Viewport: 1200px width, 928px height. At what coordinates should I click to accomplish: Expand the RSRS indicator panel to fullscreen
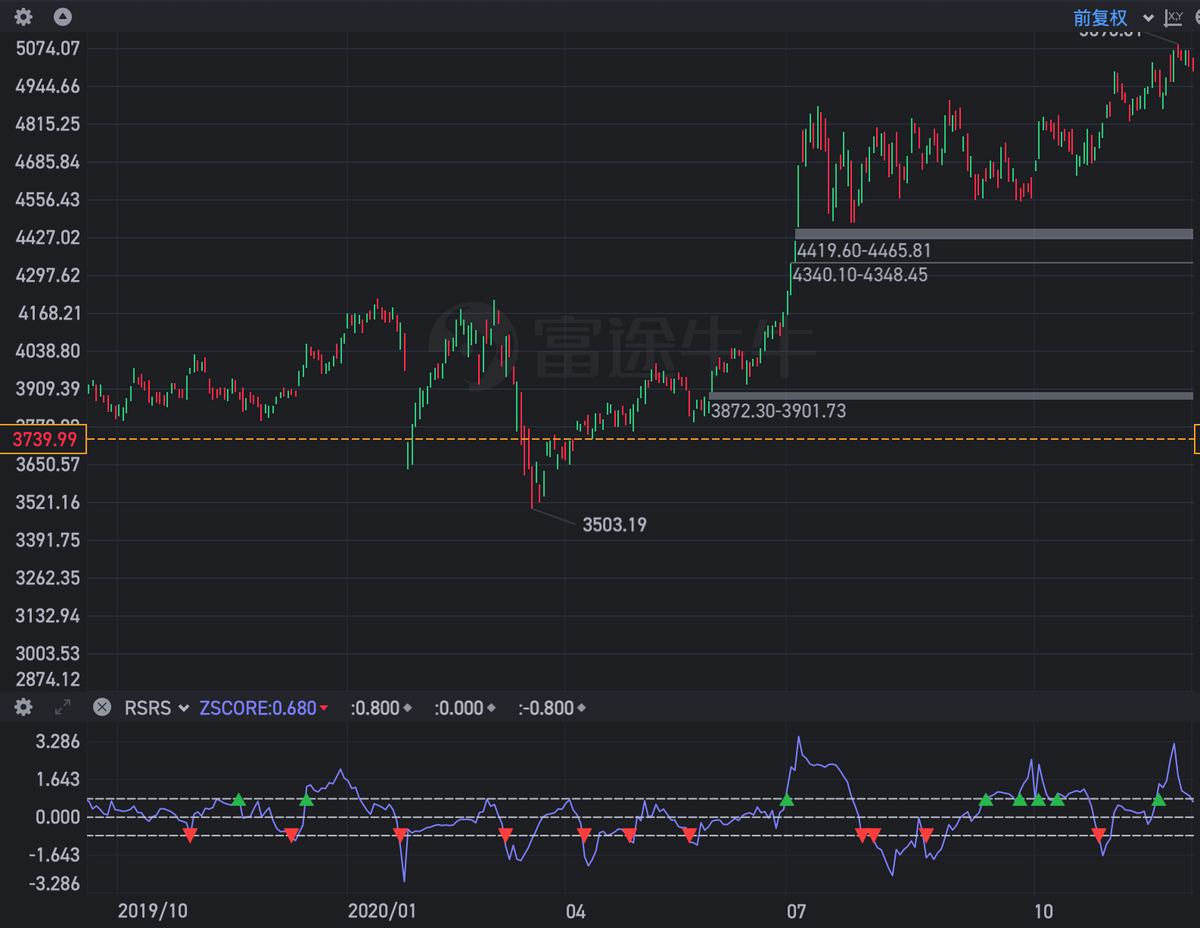coord(62,708)
